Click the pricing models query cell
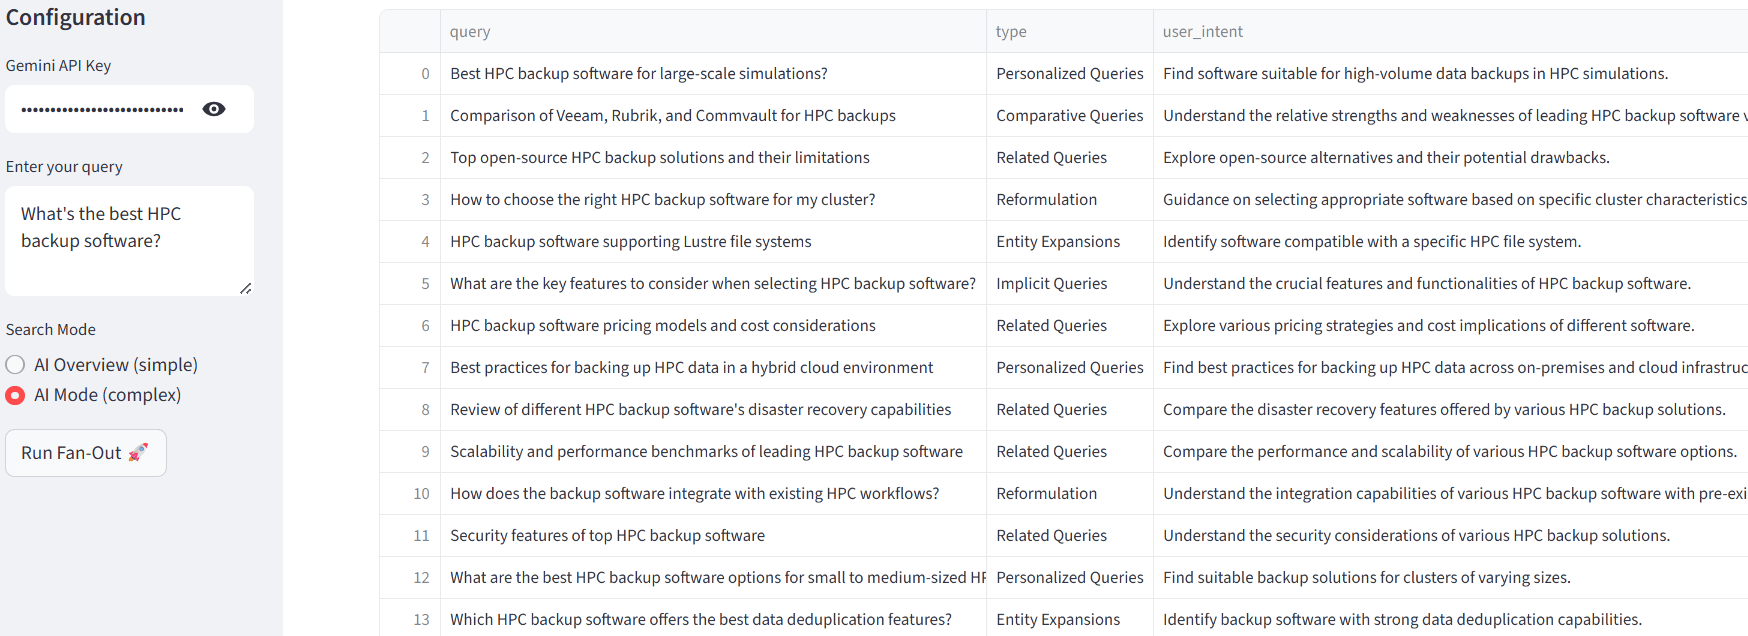 click(662, 326)
